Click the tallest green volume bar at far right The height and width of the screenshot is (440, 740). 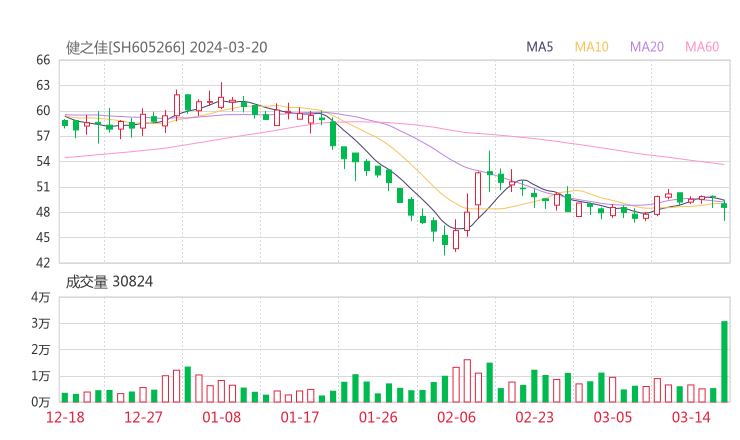click(724, 362)
